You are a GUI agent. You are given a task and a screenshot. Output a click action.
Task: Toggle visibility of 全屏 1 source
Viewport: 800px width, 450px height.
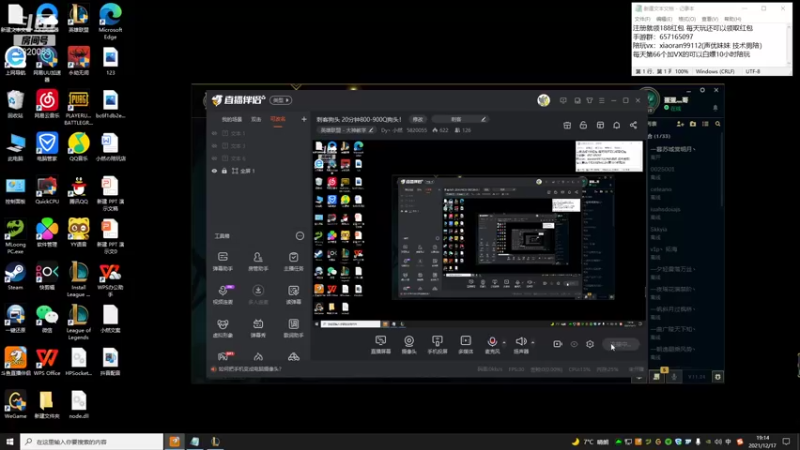coord(214,171)
